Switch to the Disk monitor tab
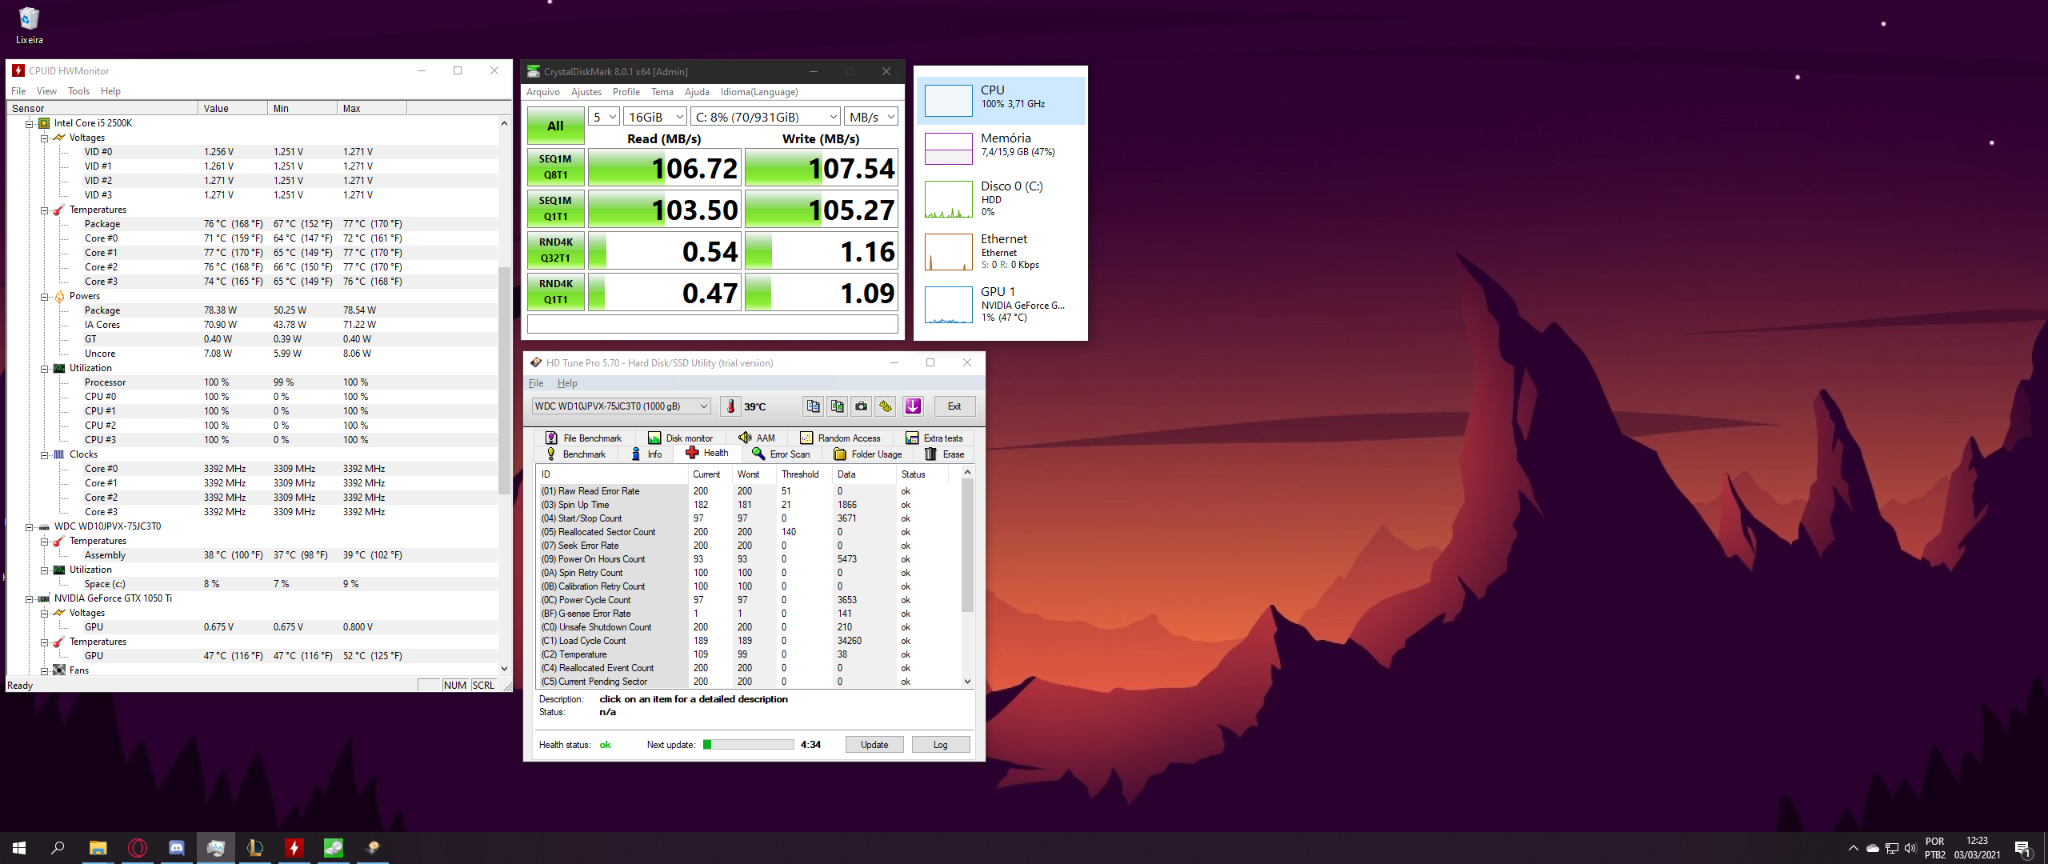 click(680, 438)
